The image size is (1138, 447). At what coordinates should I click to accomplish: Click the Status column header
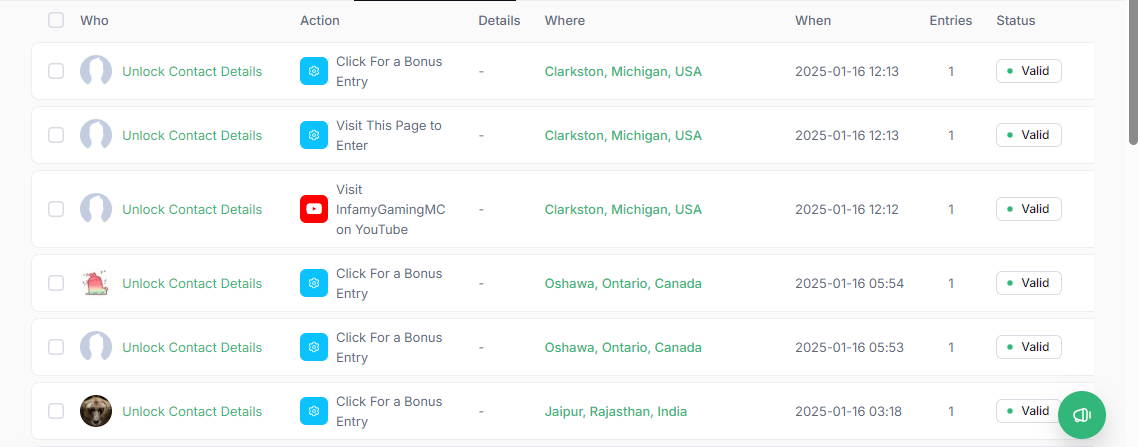(1015, 20)
